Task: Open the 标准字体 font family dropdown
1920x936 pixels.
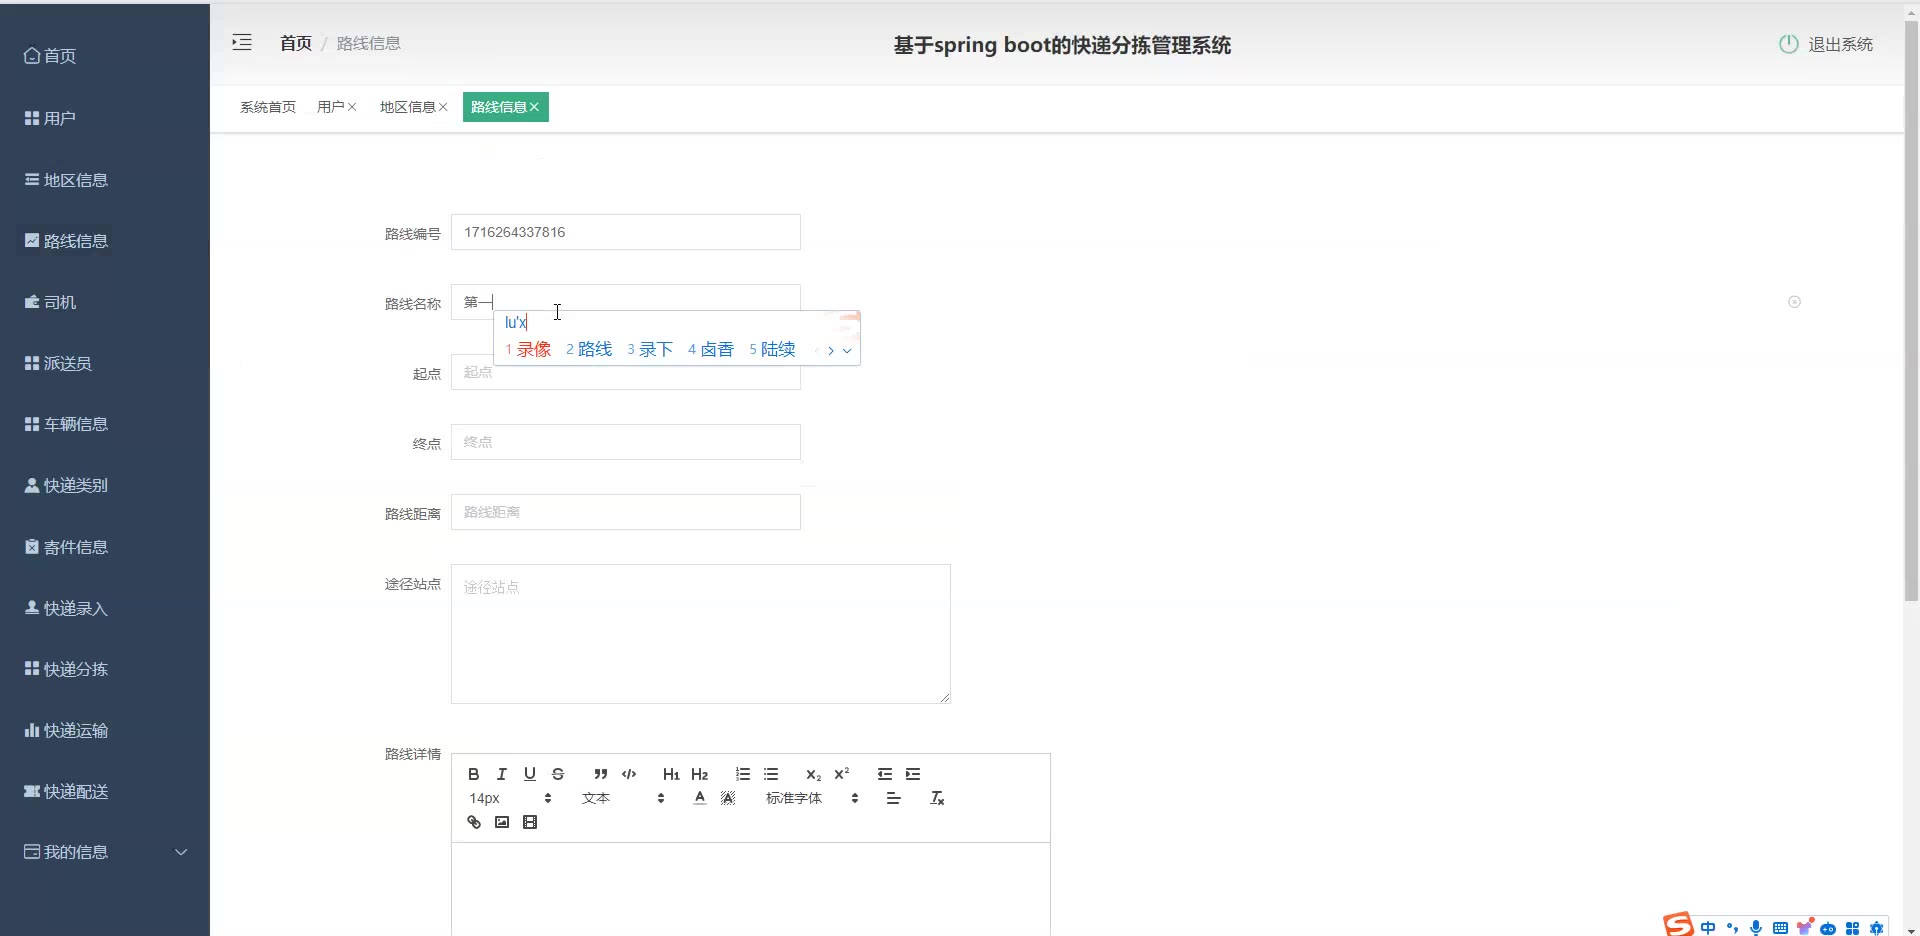Action: click(811, 798)
